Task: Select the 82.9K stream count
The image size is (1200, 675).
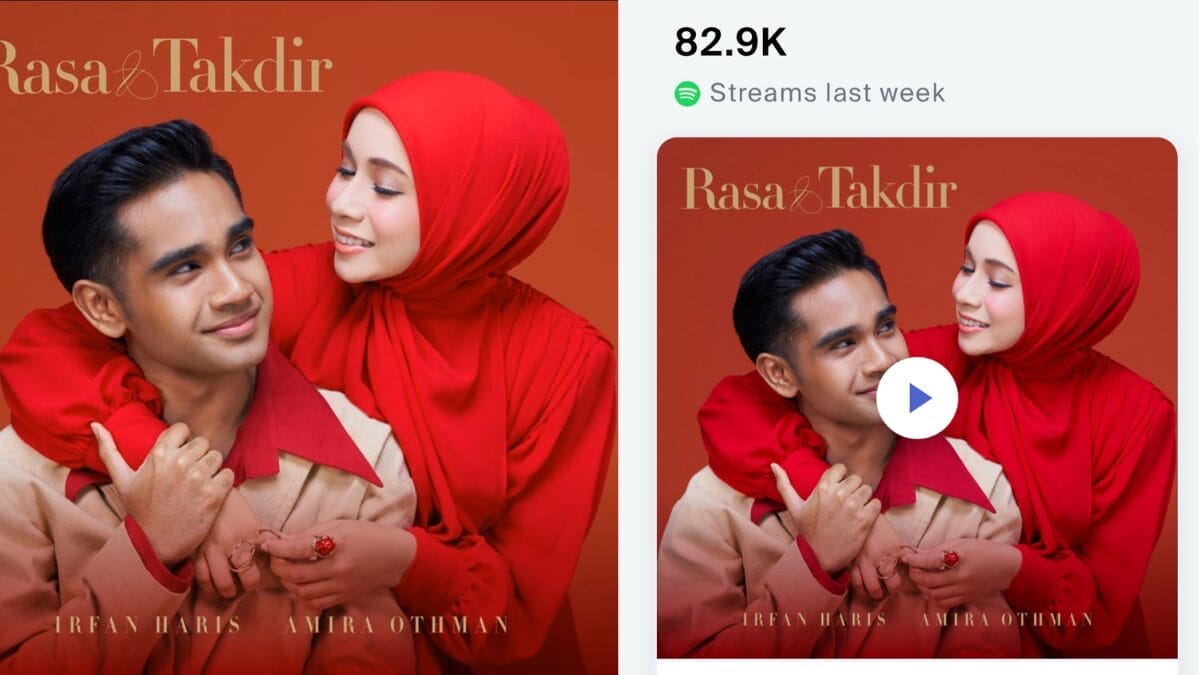Action: click(x=730, y=42)
